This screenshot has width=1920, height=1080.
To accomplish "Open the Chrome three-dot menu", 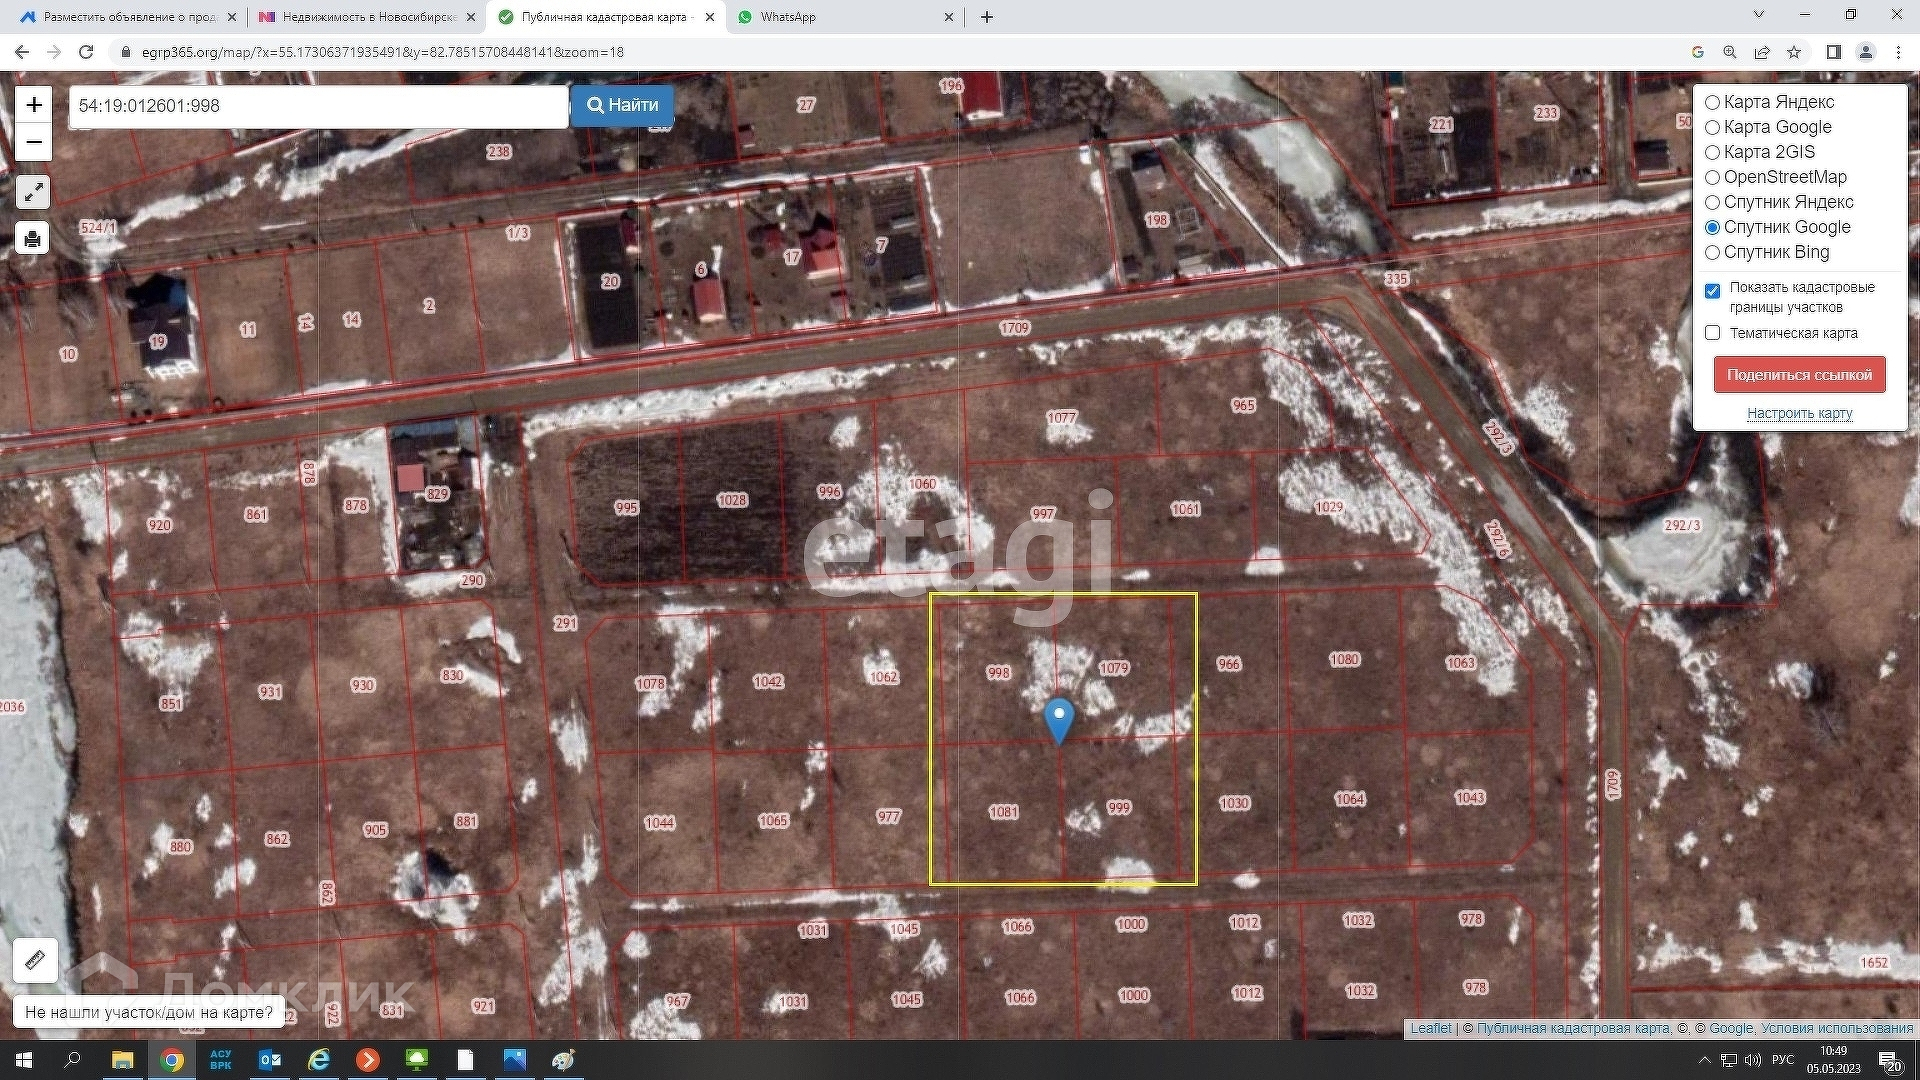I will [x=1898, y=52].
